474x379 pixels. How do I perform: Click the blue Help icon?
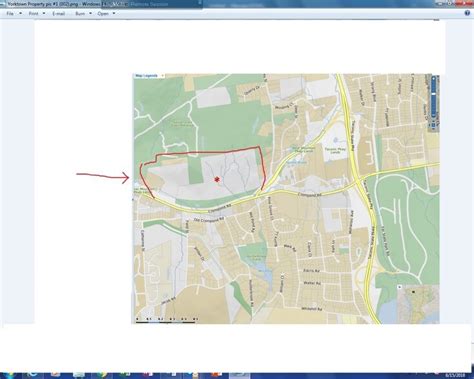pos(467,13)
